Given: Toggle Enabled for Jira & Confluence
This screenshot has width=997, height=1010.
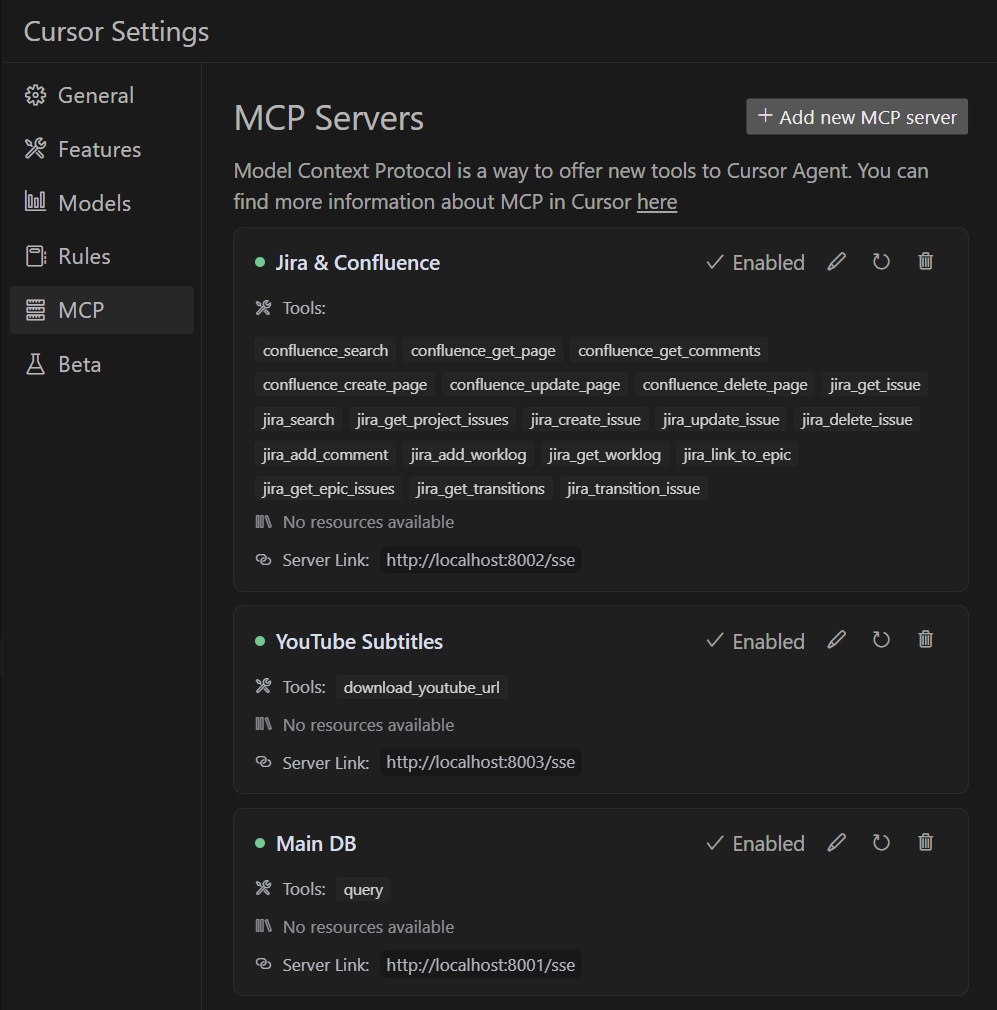Looking at the screenshot, I should pyautogui.click(x=755, y=263).
